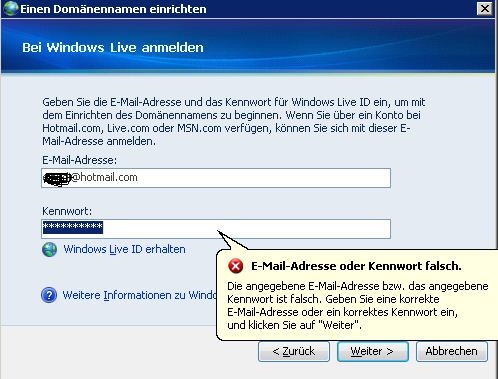Click the Kennwort: label
Screen dimensions: 498x379
coord(67,211)
